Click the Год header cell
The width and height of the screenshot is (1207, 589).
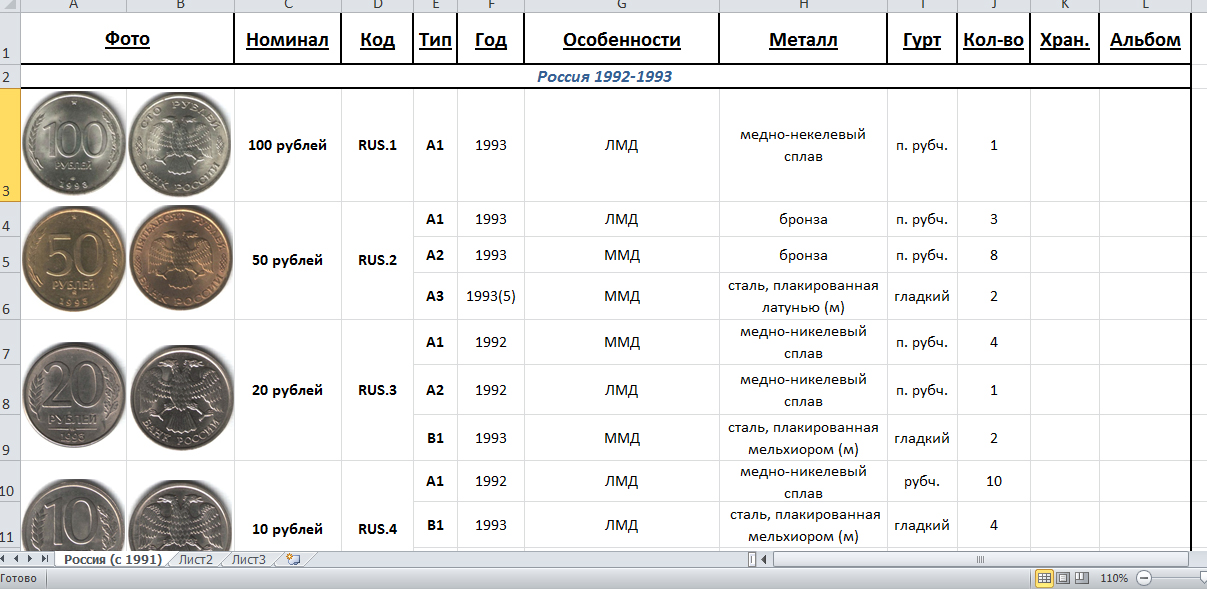491,39
